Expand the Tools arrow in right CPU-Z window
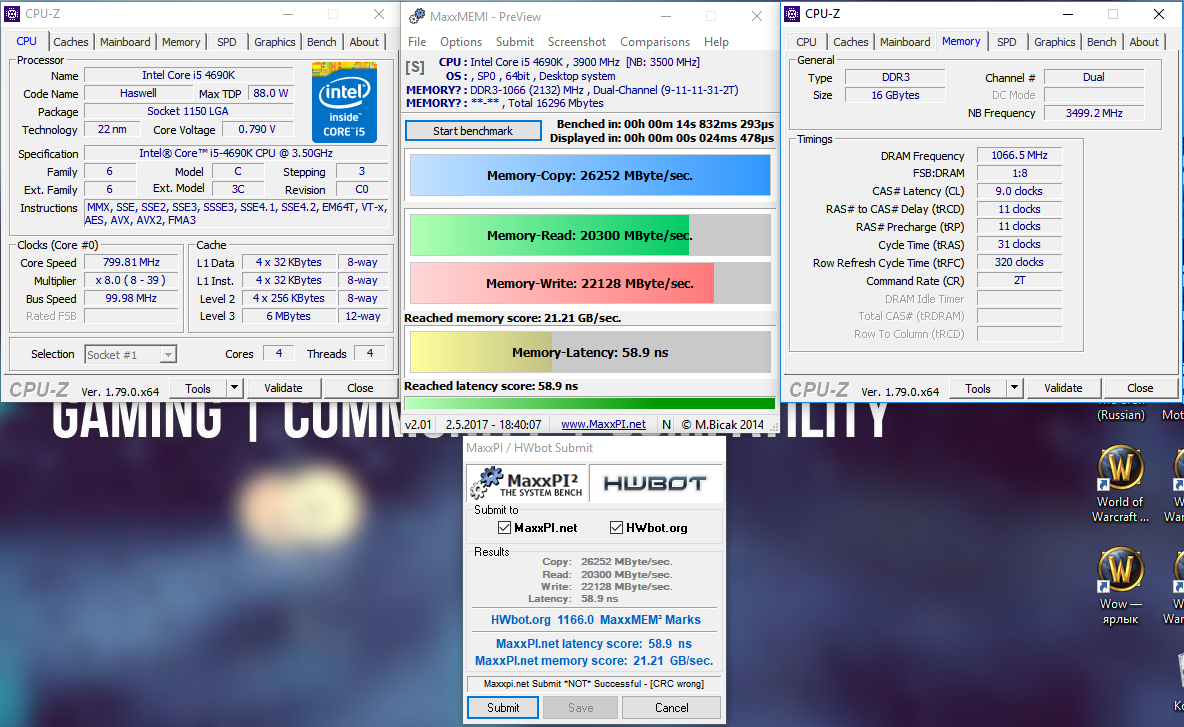The height and width of the screenshot is (727, 1184). (1014, 388)
